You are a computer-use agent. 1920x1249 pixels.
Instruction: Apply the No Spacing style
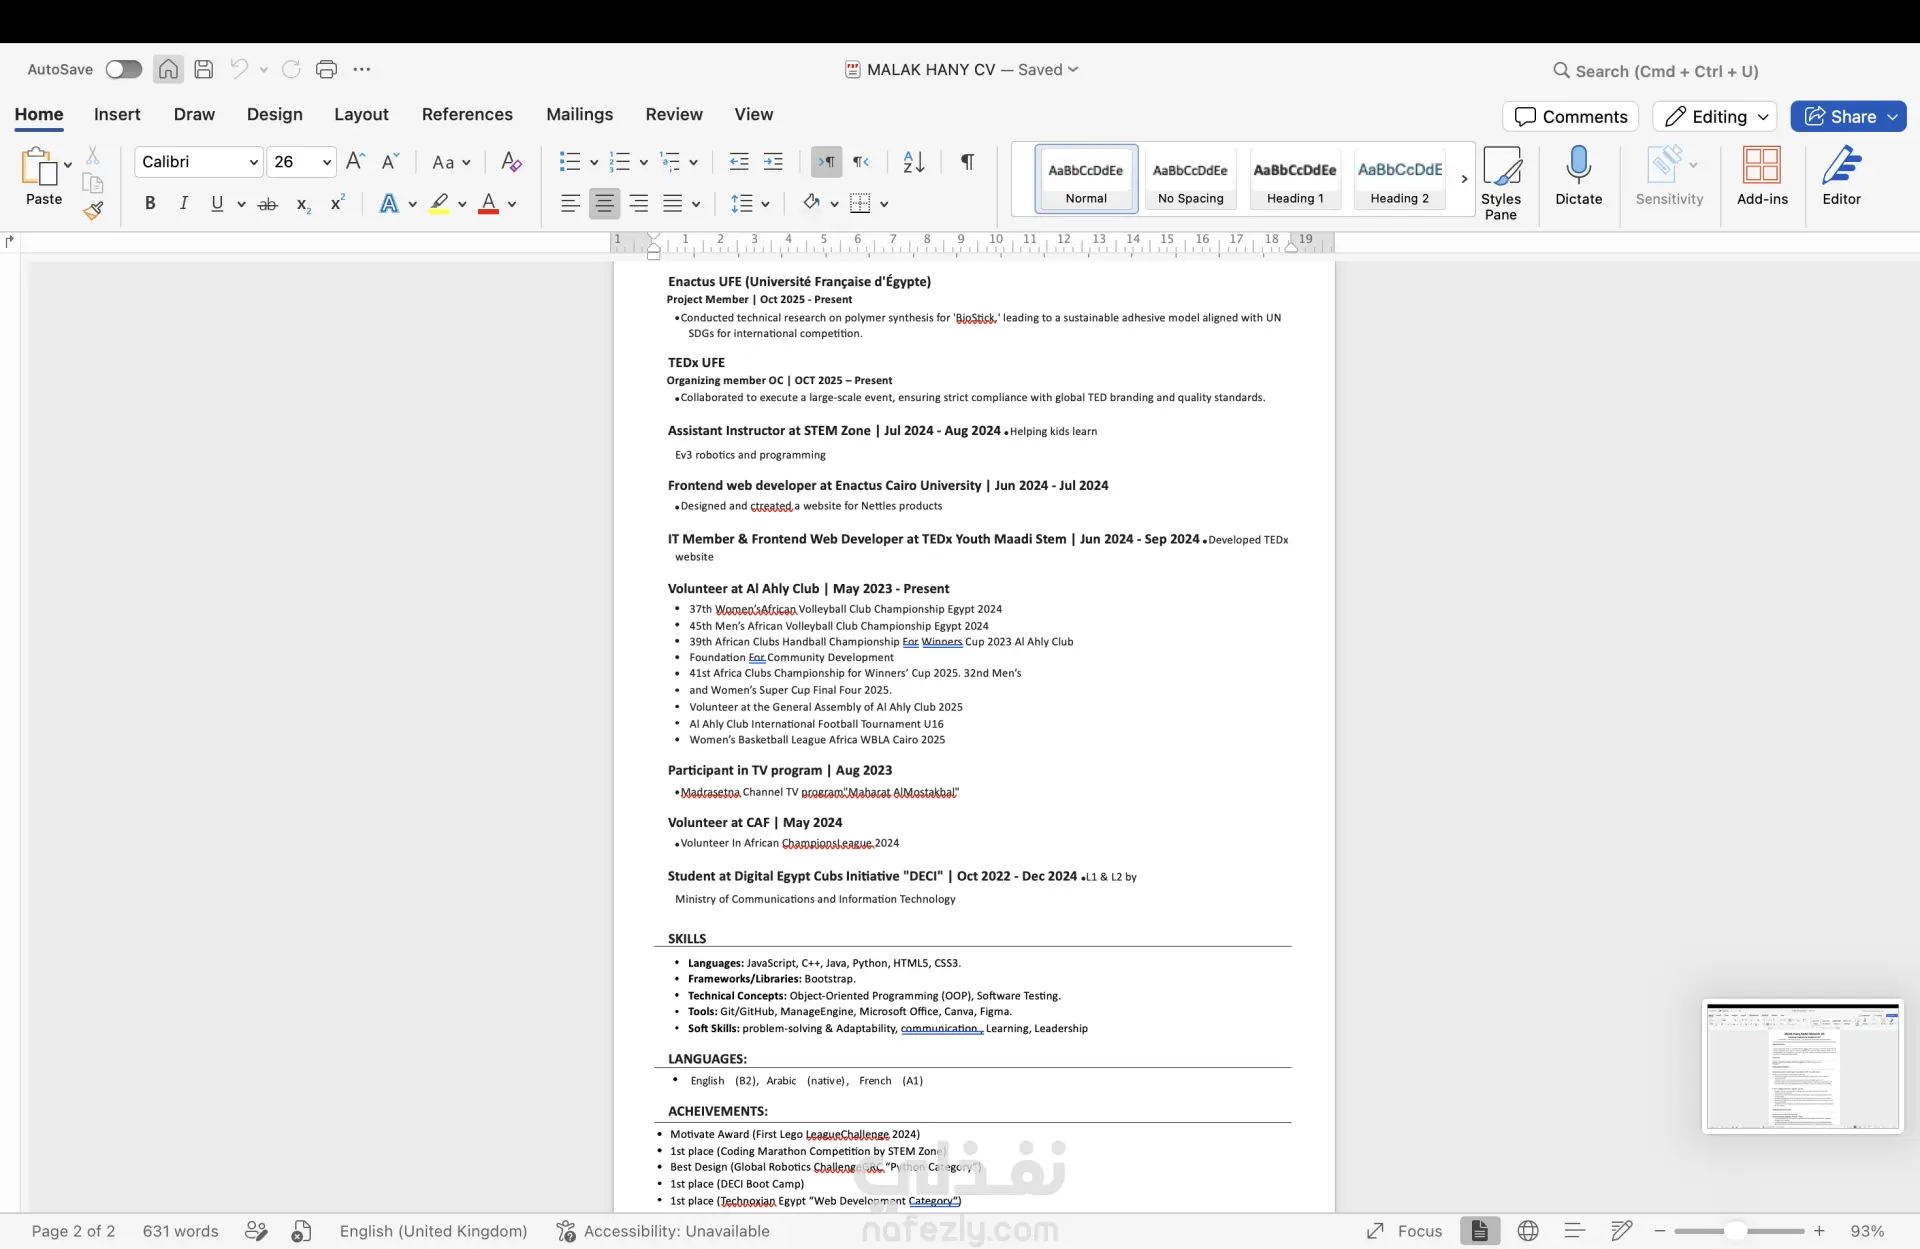(1190, 178)
